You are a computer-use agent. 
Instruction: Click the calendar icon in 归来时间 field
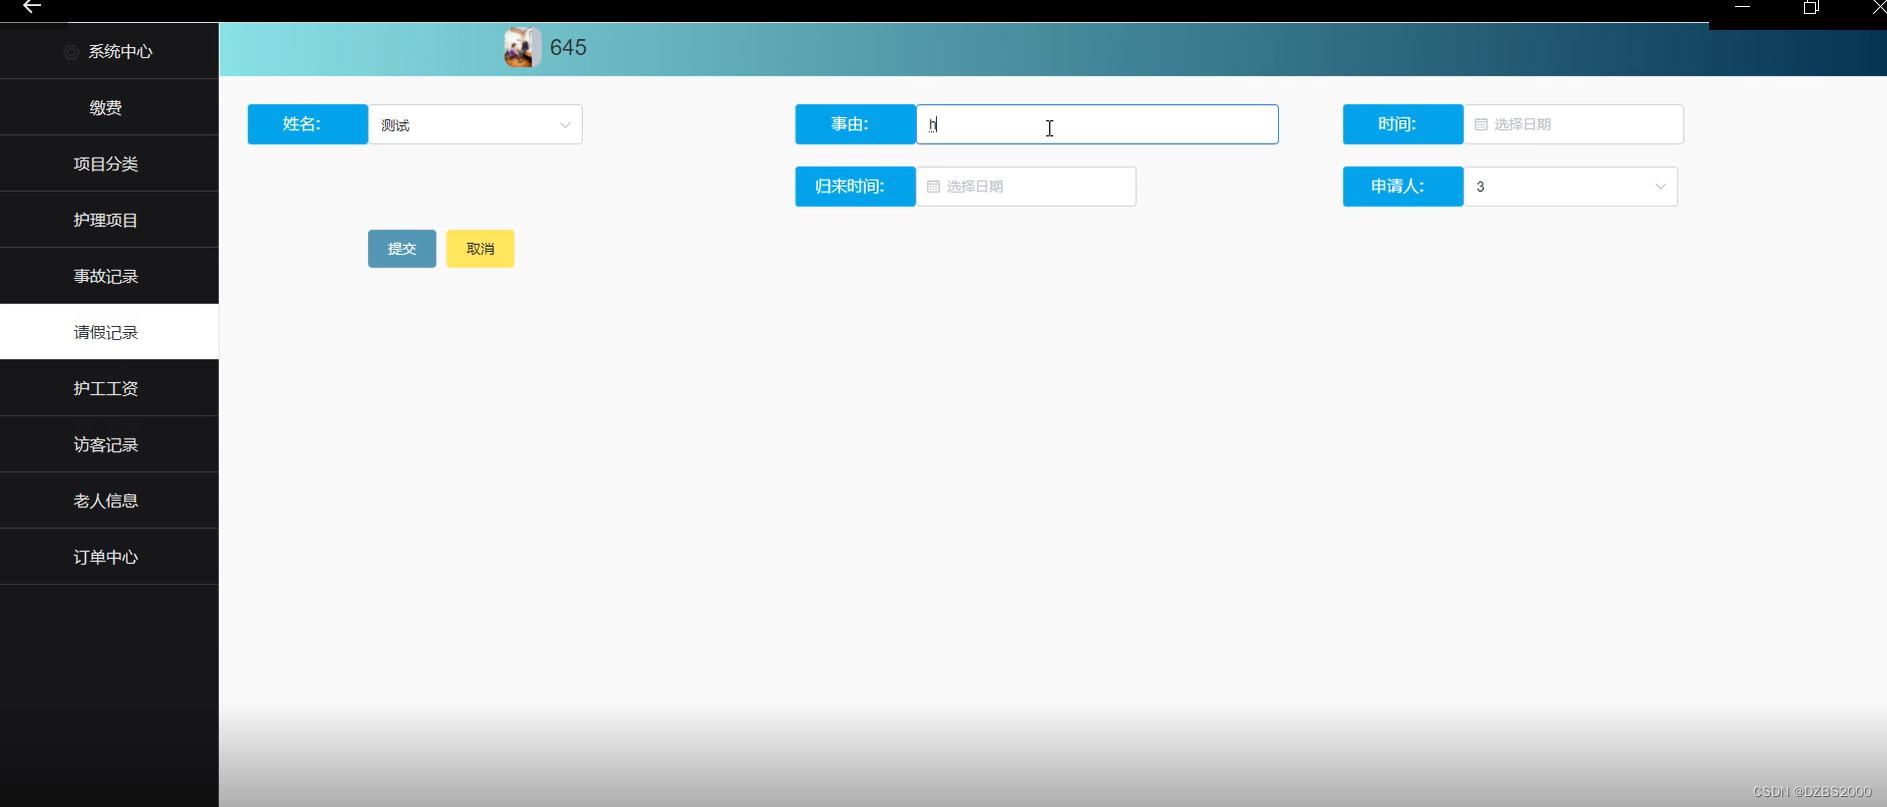pos(933,187)
